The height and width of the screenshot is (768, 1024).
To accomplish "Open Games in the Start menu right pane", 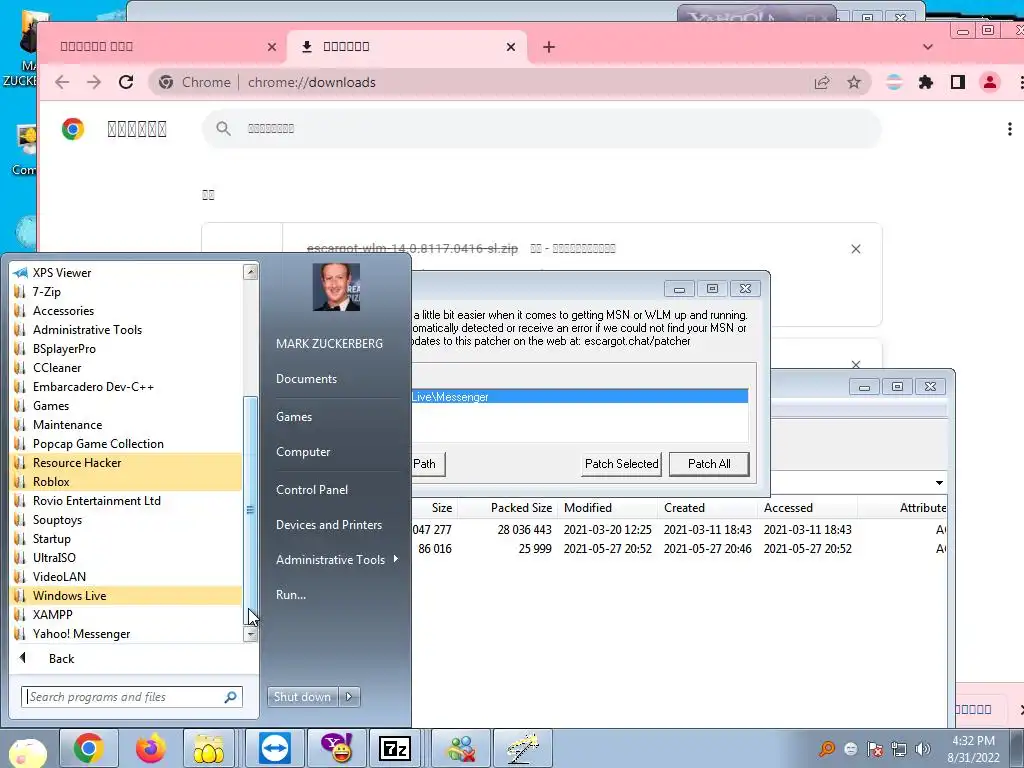I will click(294, 417).
